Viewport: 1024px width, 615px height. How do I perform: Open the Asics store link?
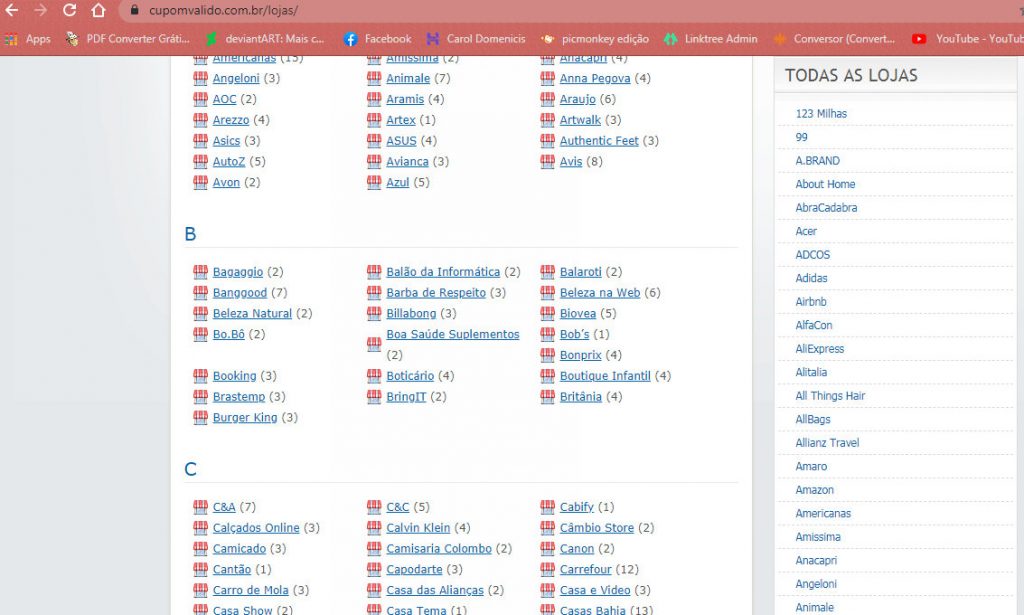pyautogui.click(x=227, y=140)
